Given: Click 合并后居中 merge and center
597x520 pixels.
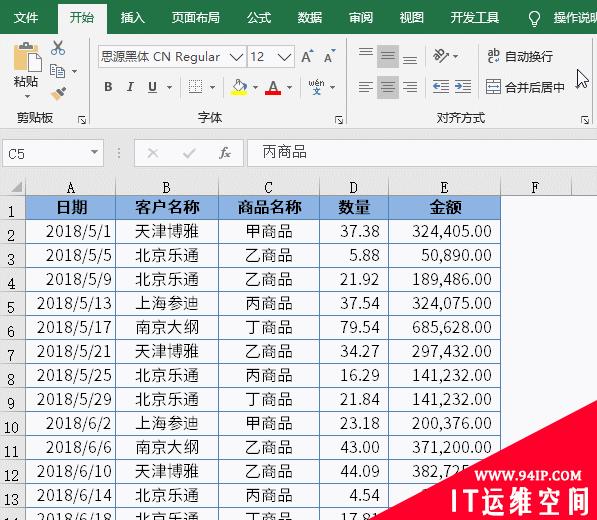Looking at the screenshot, I should point(525,87).
